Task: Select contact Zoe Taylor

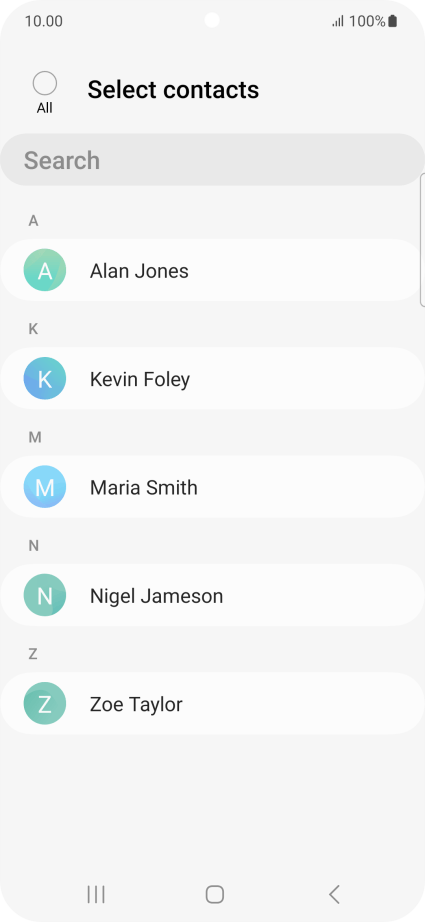Action: tap(212, 703)
